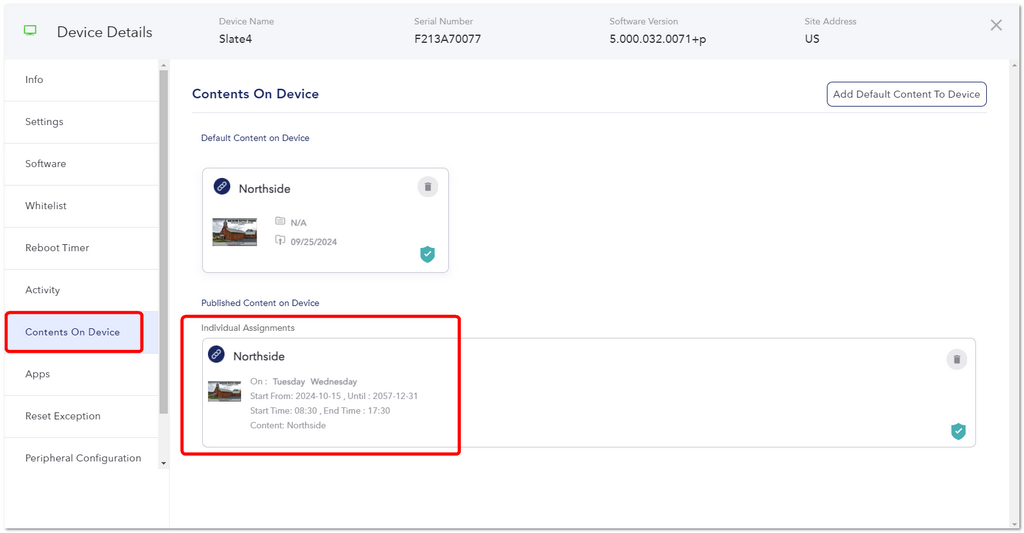Click the folder icon next to N/A

click(280, 221)
